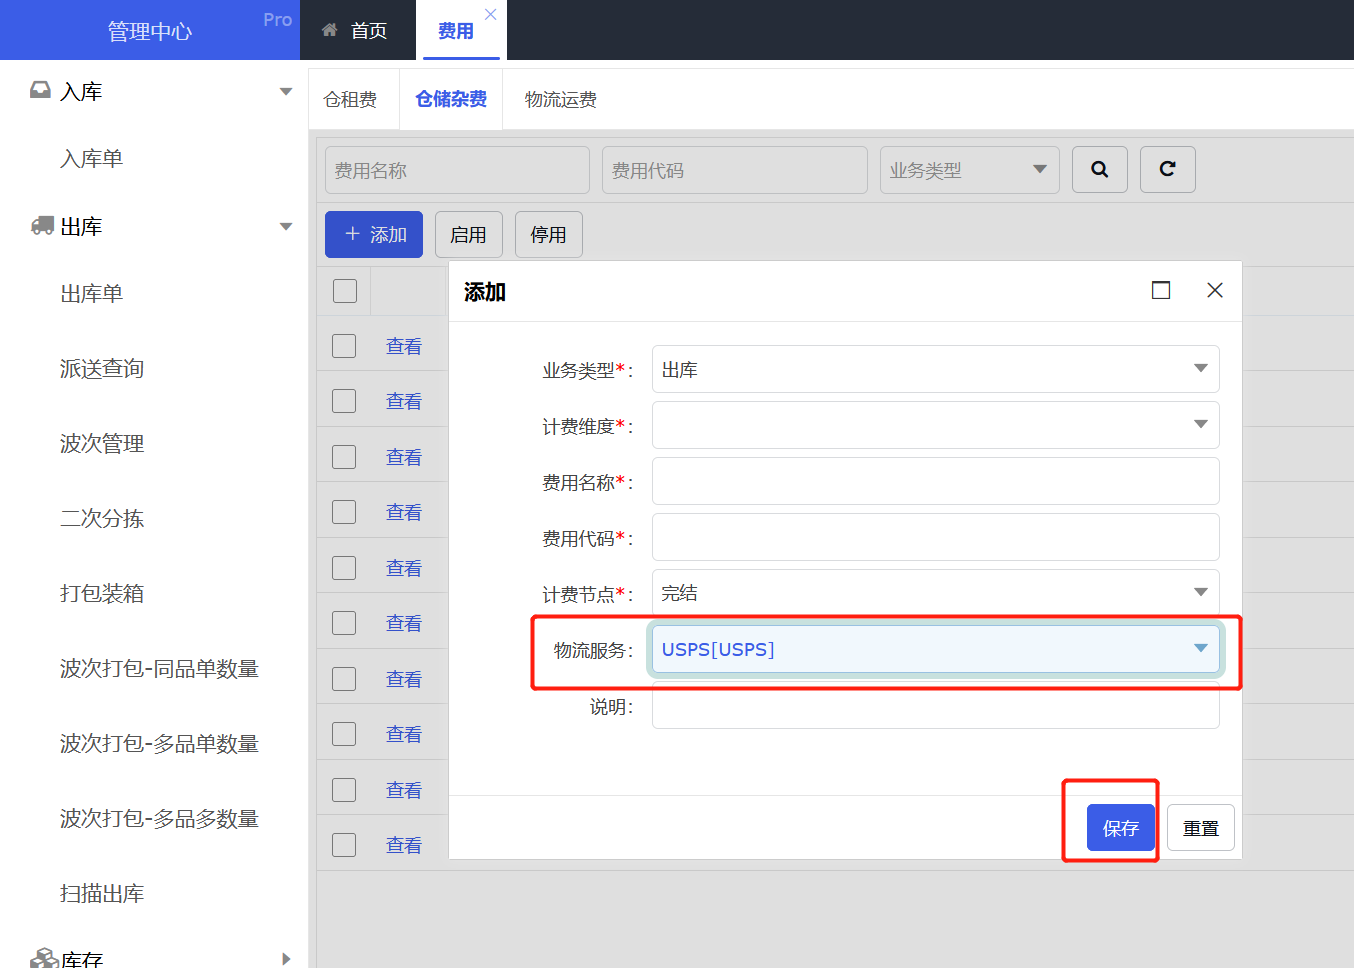The image size is (1354, 968).
Task: Check the third table row checkbox
Action: (x=344, y=457)
